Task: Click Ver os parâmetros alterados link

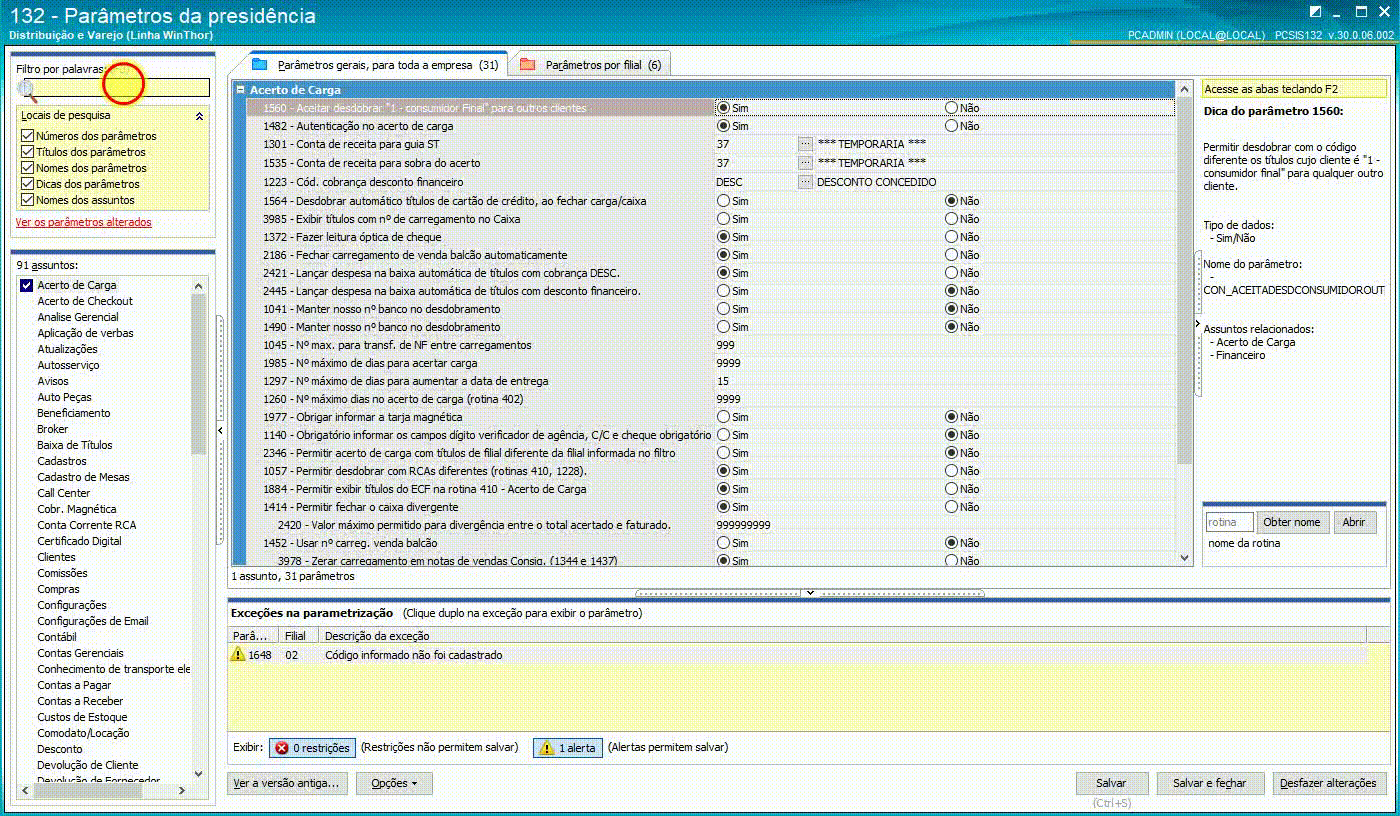Action: (x=84, y=222)
